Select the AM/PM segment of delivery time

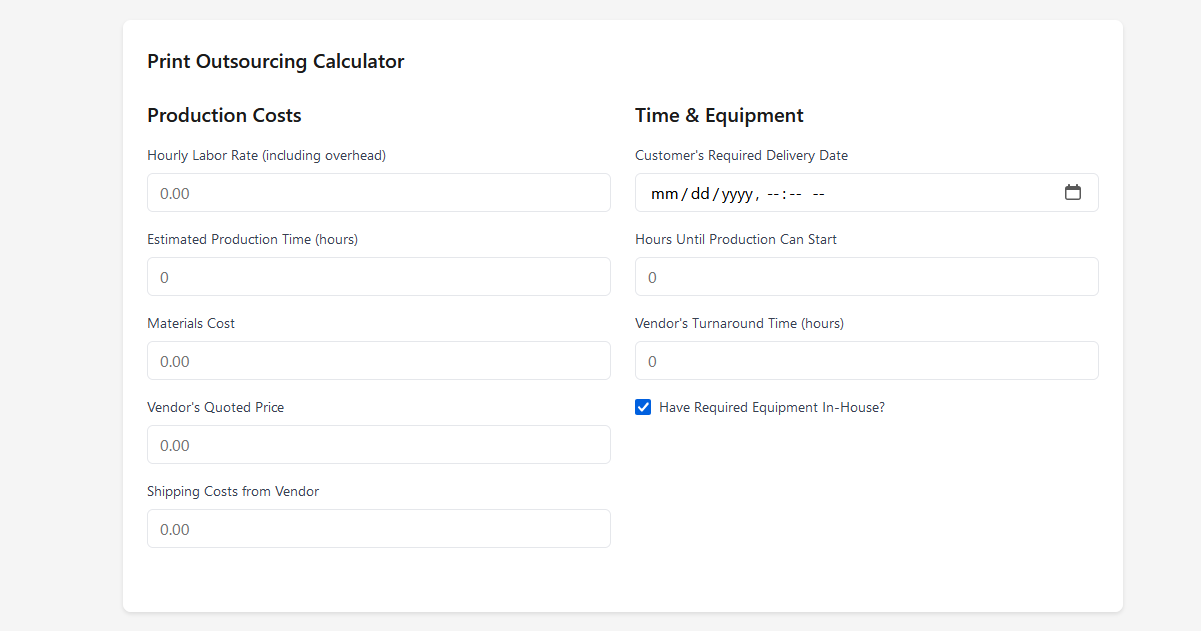(x=819, y=194)
